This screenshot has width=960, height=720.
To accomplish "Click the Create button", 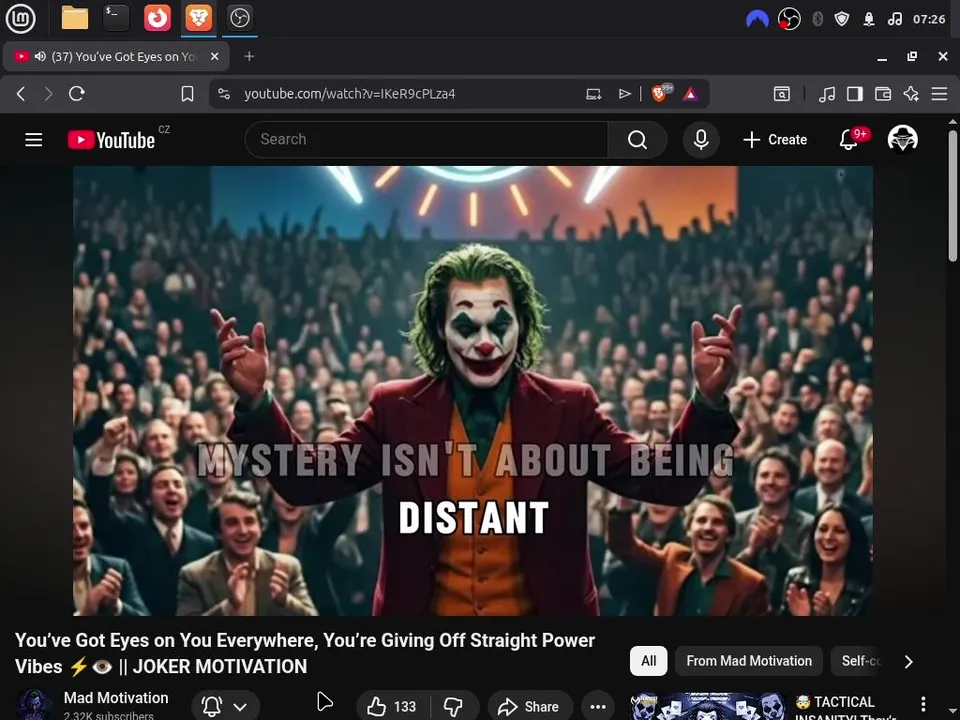I will pos(775,140).
